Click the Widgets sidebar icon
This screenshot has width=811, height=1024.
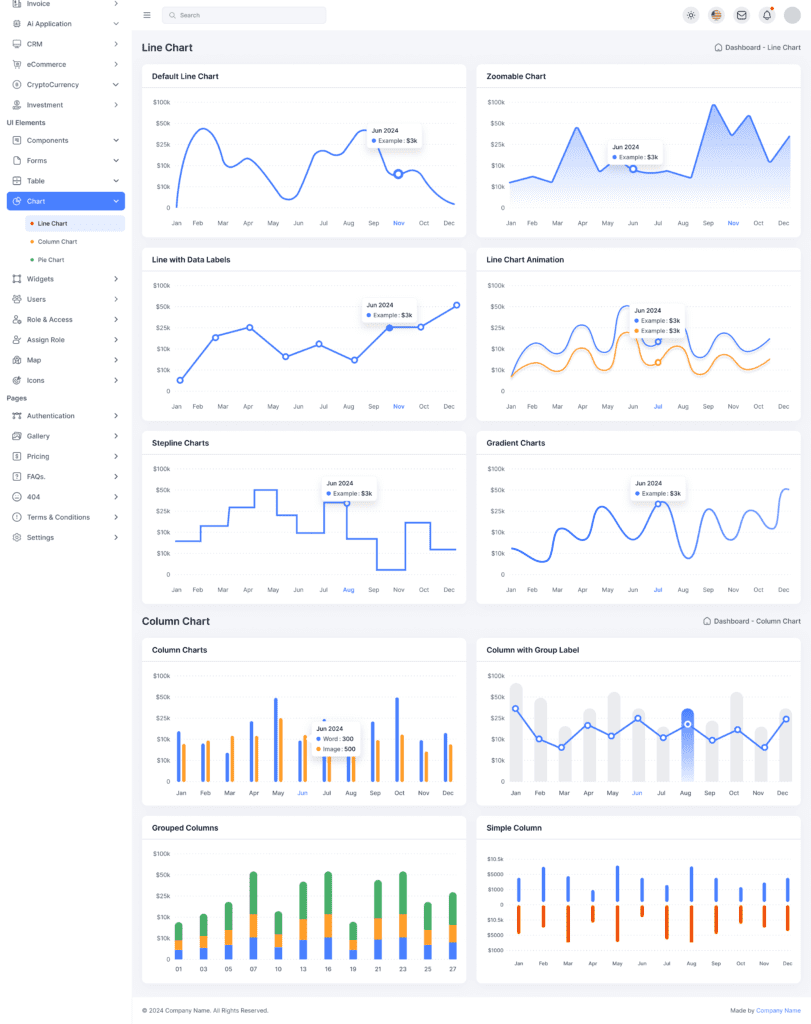click(17, 279)
